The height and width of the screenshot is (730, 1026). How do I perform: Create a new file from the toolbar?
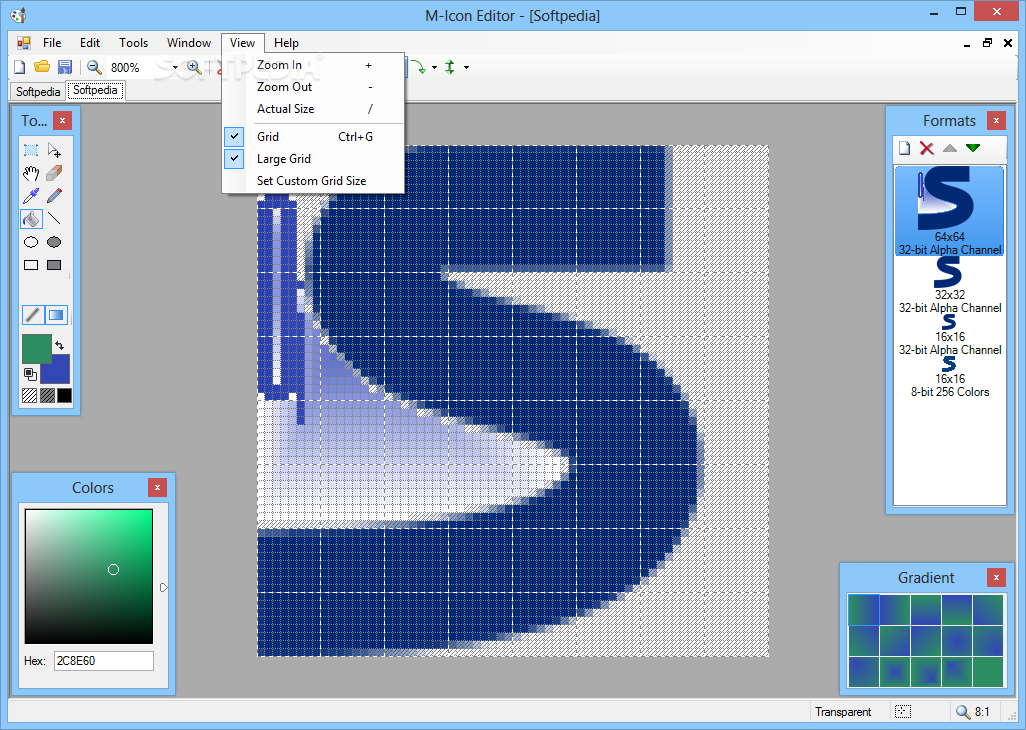point(20,67)
